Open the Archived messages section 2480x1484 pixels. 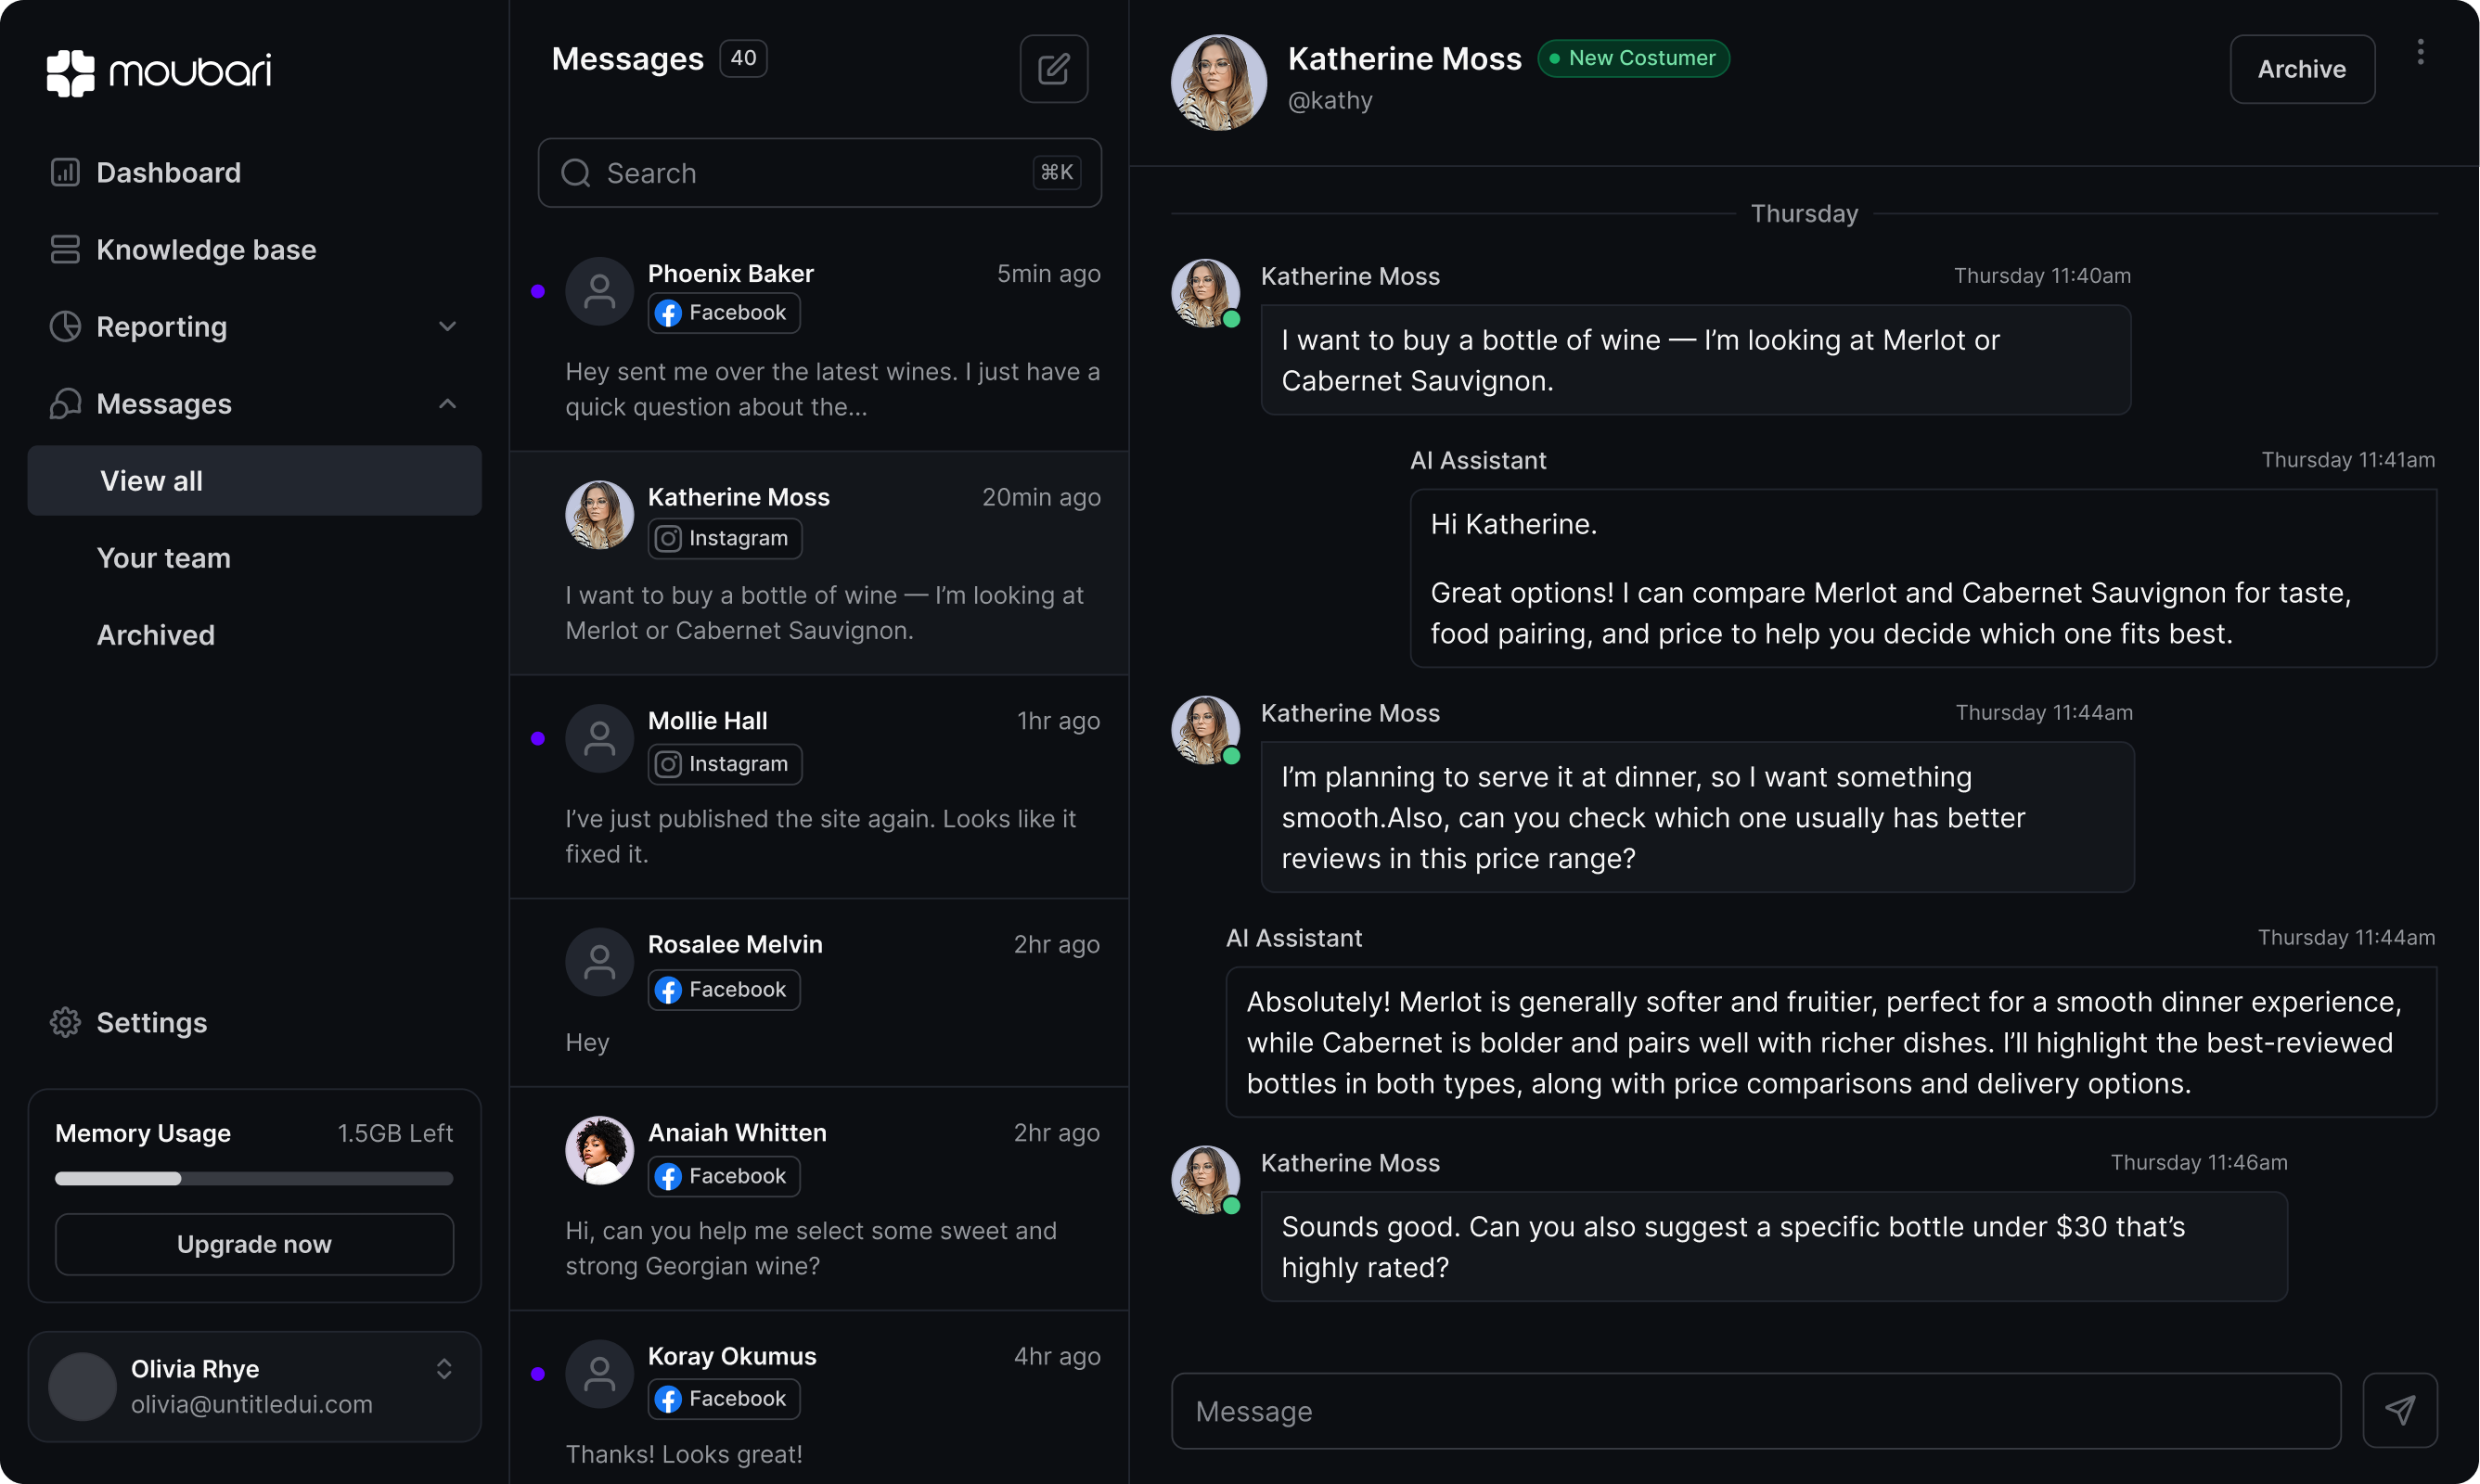pyautogui.click(x=156, y=635)
